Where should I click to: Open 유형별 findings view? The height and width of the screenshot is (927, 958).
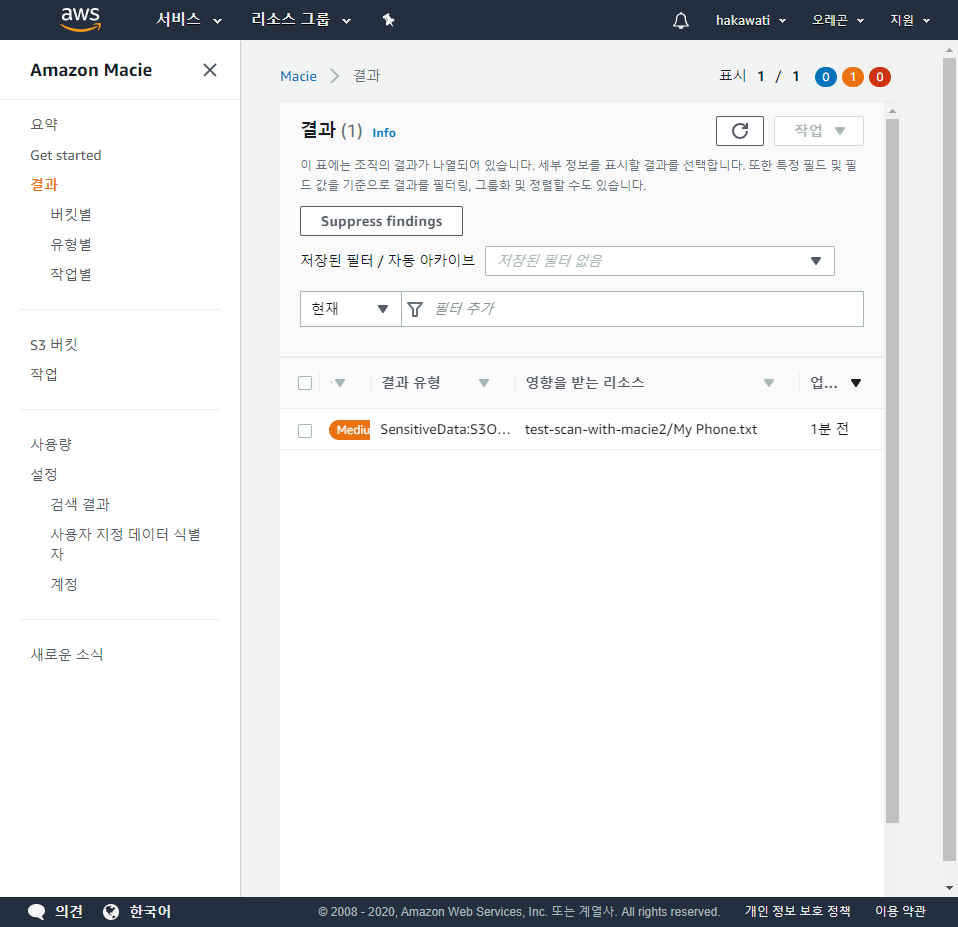[71, 244]
